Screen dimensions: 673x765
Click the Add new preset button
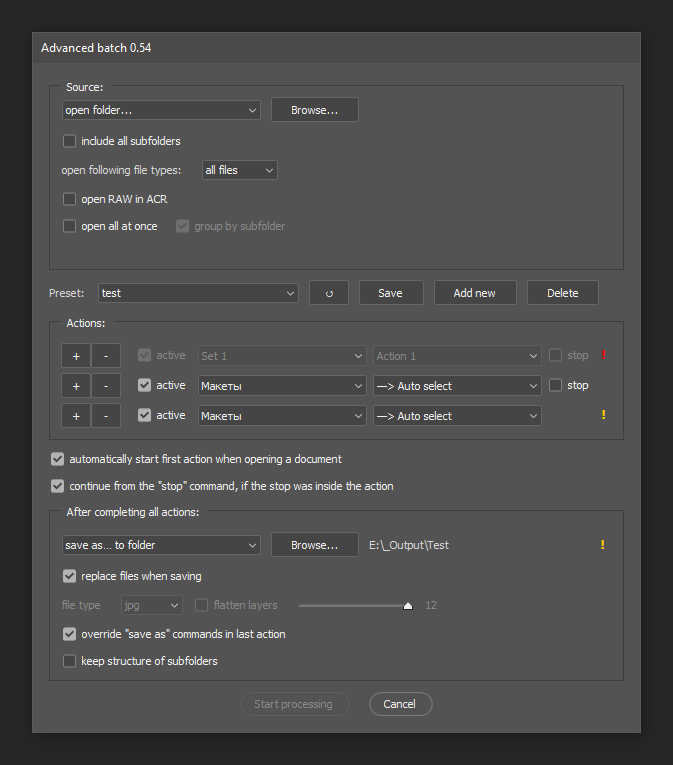pyautogui.click(x=475, y=293)
